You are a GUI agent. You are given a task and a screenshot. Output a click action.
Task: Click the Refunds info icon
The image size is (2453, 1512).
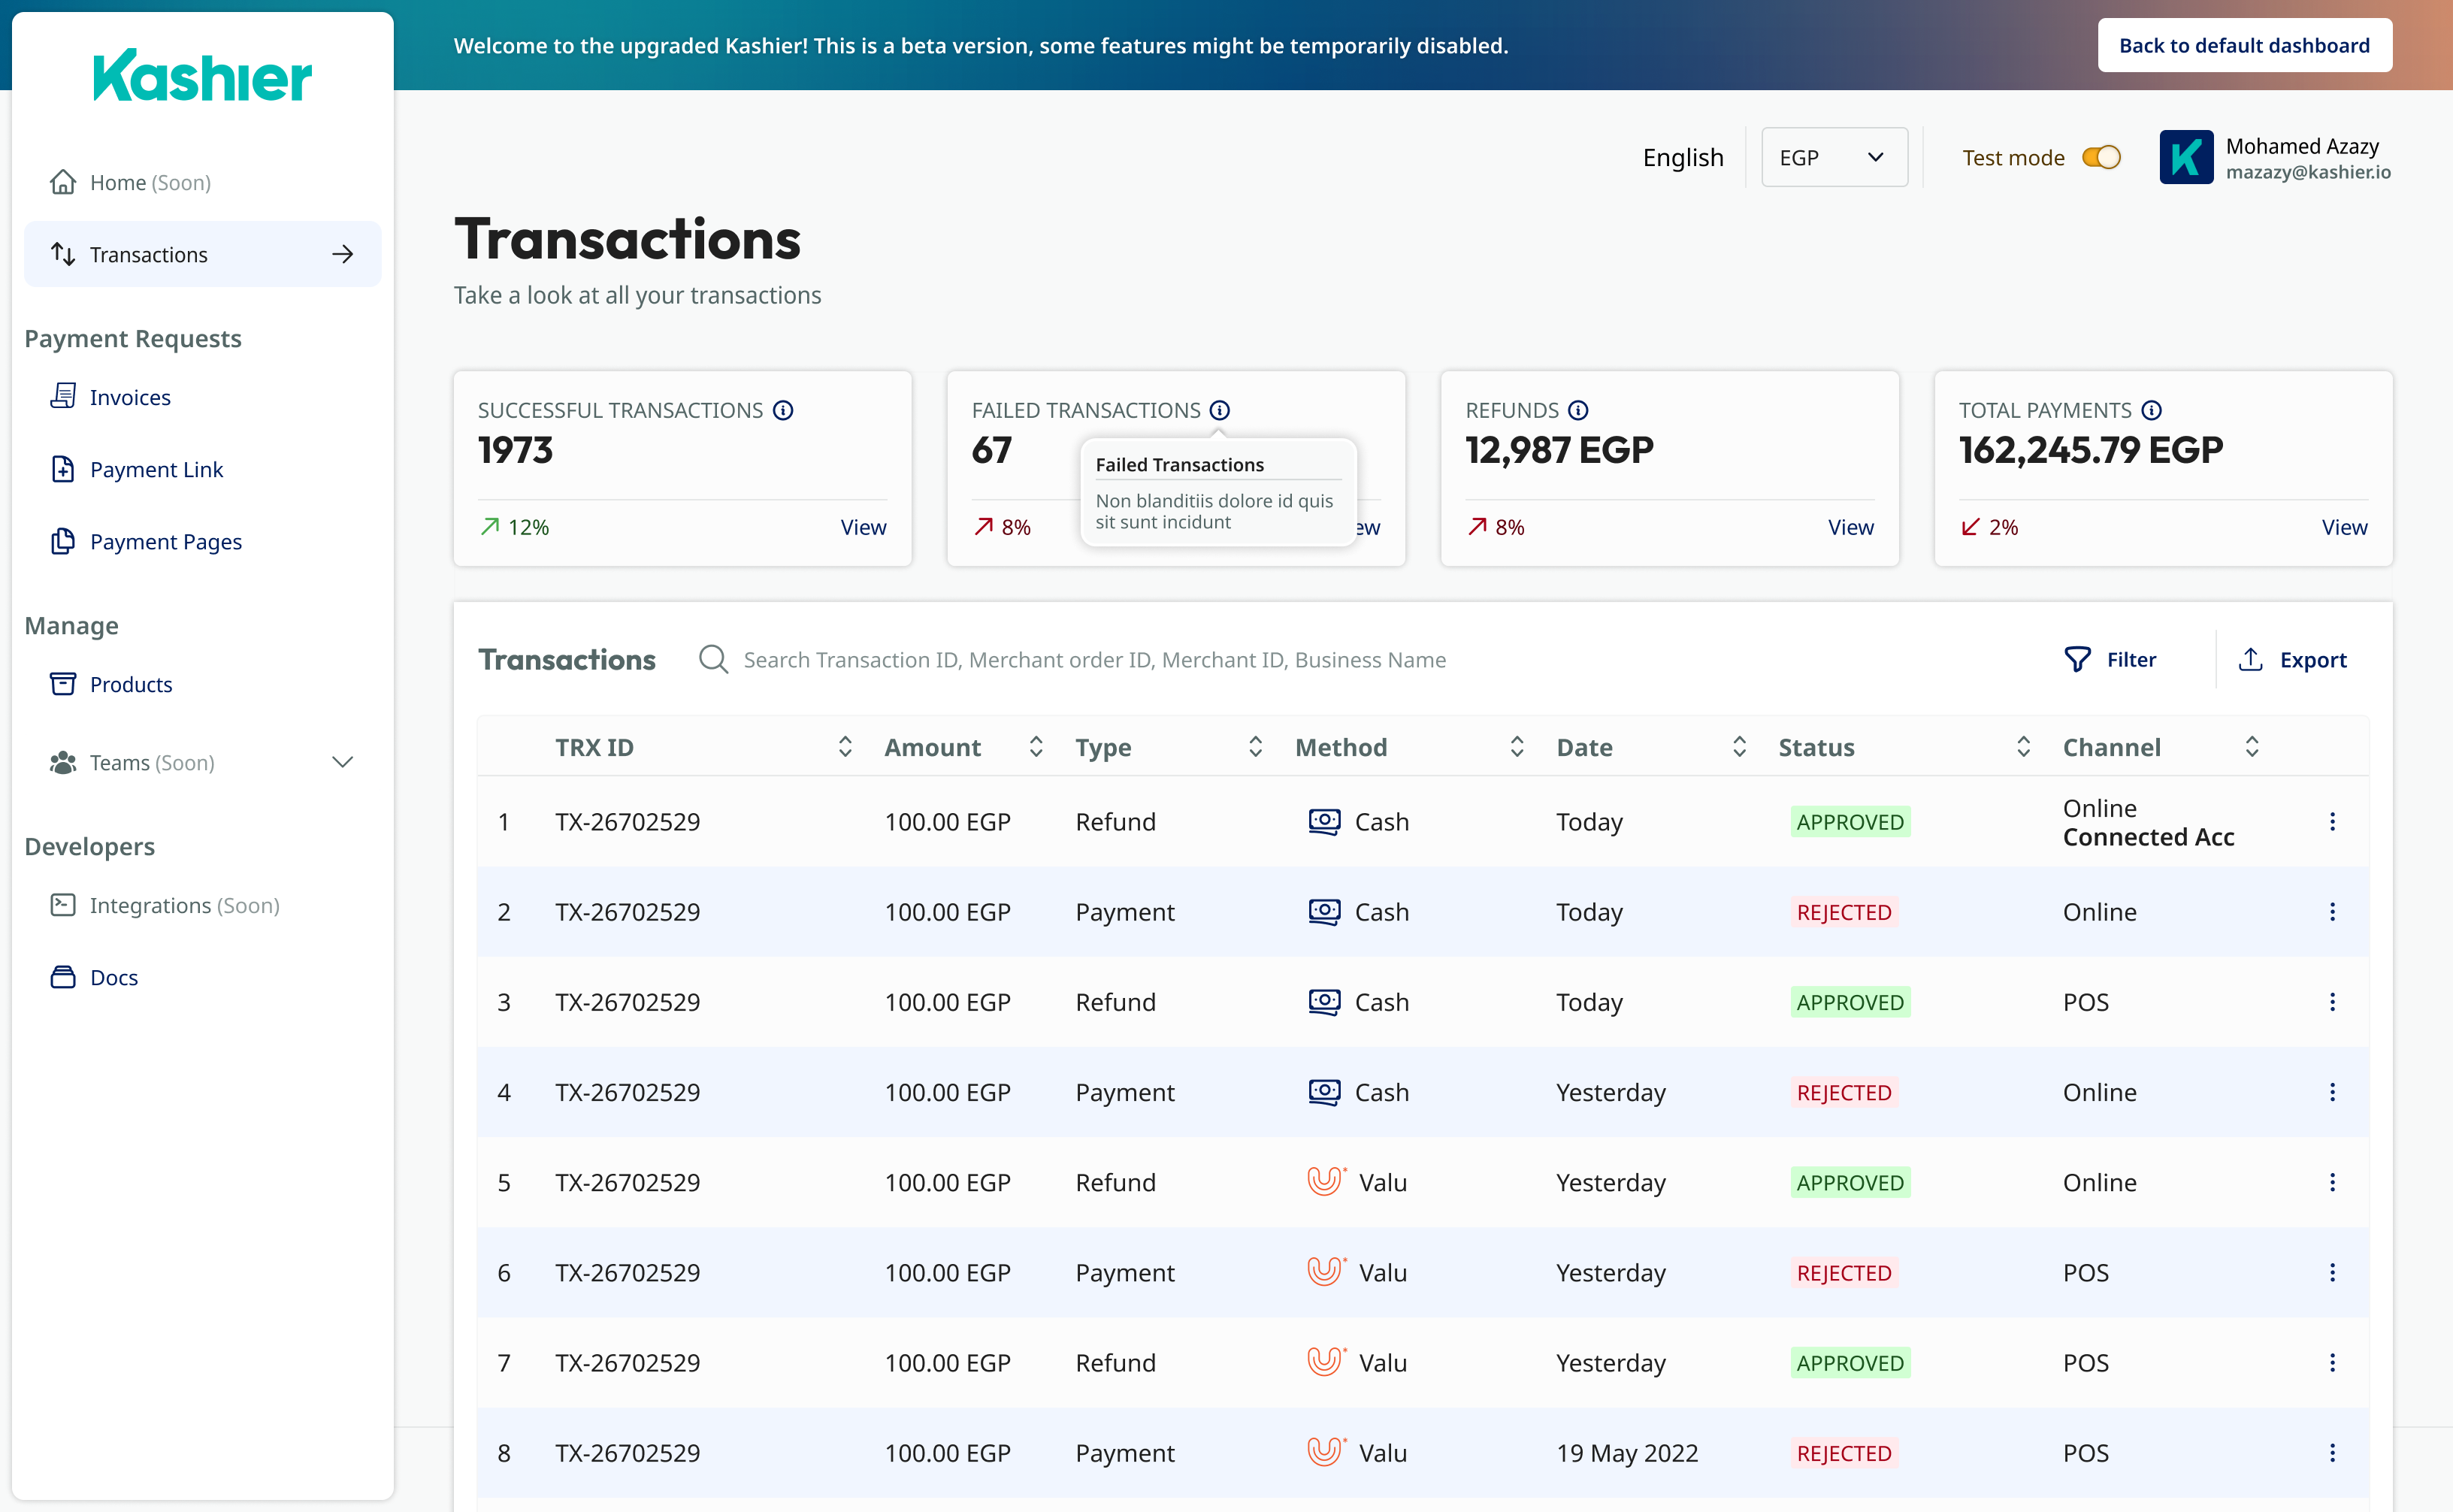pyautogui.click(x=1578, y=410)
